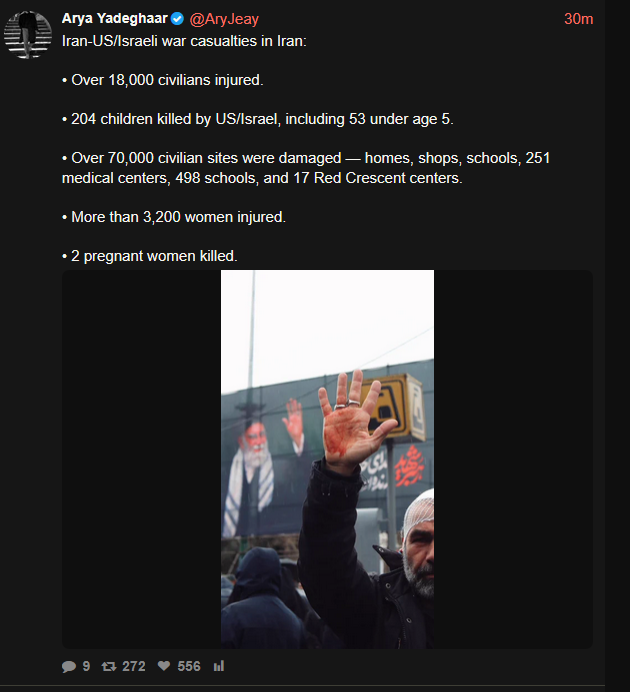The height and width of the screenshot is (692, 630).
Task: Open the 30m timestamp permalink
Action: point(578,19)
